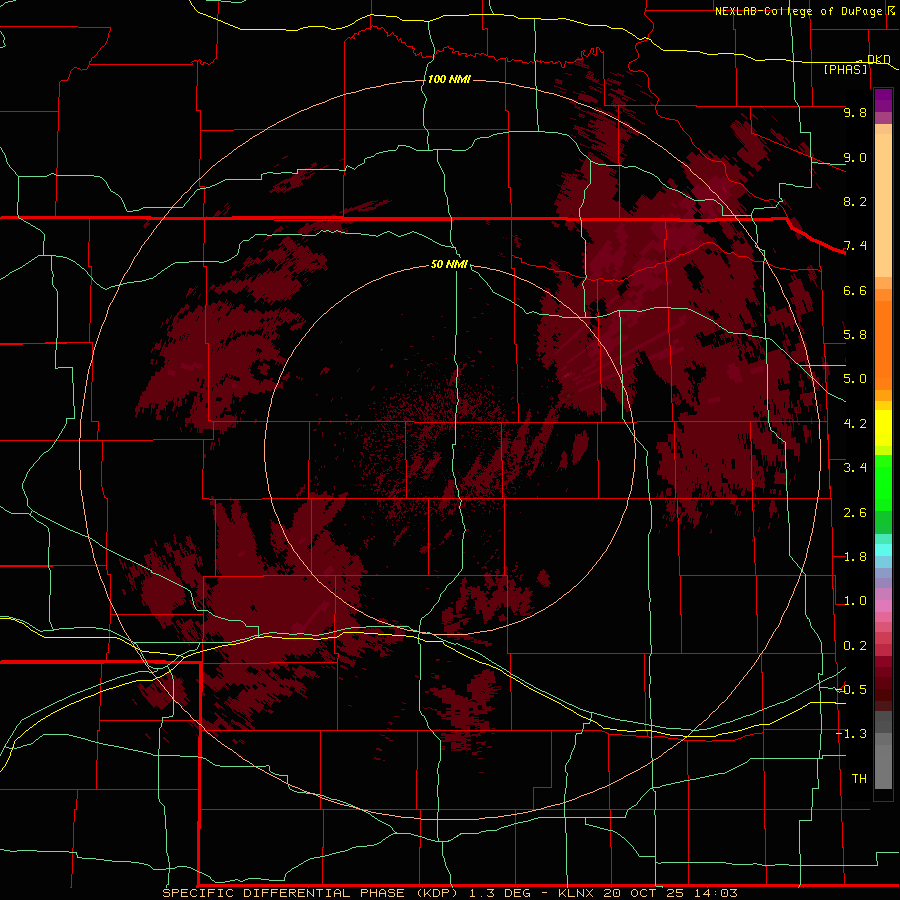The height and width of the screenshot is (900, 900).
Task: Select the -1.3 value on the scale
Action: click(852, 734)
